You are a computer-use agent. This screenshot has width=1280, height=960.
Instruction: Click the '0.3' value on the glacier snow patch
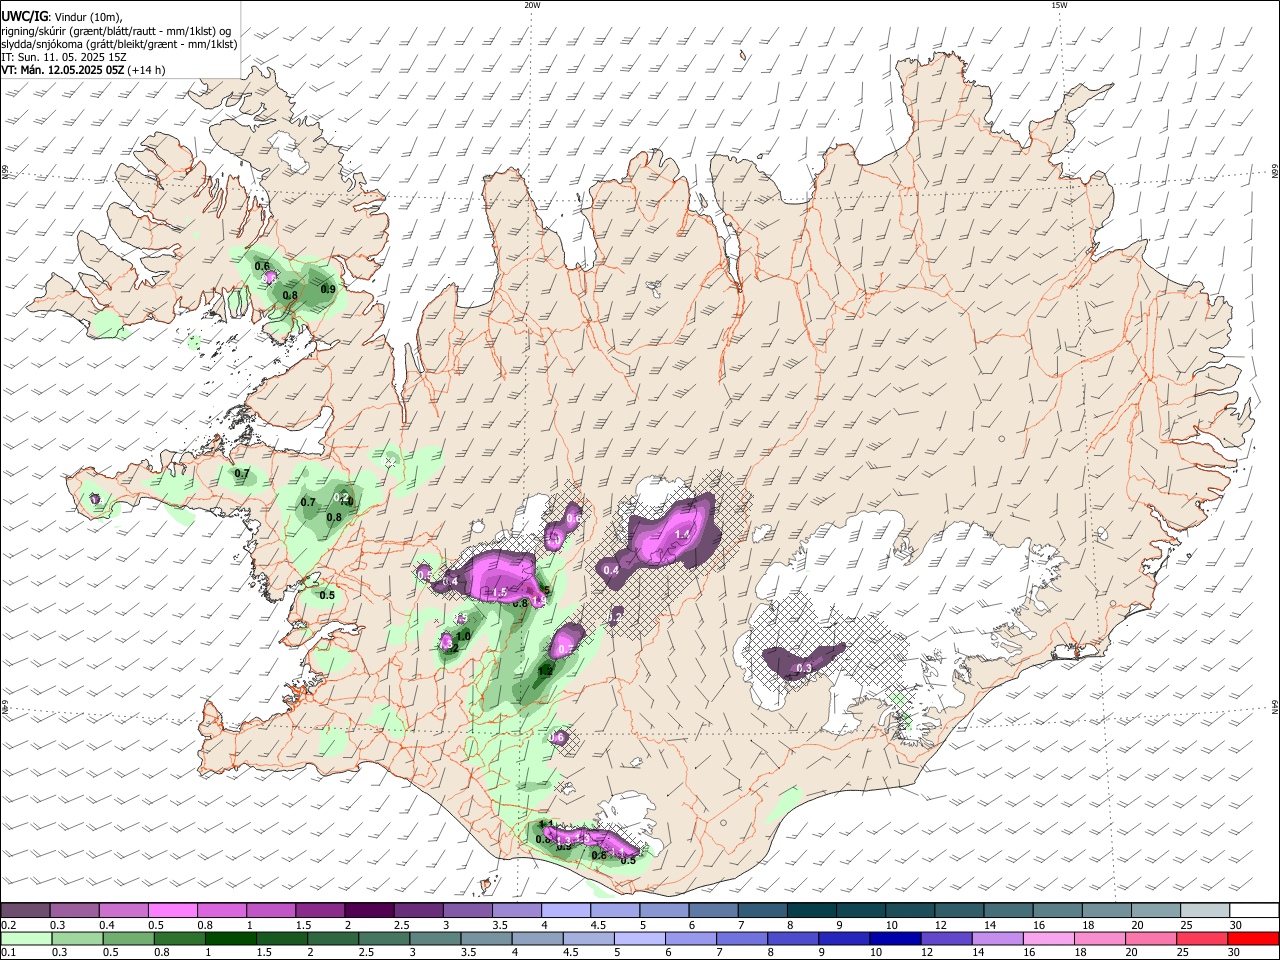point(803,668)
